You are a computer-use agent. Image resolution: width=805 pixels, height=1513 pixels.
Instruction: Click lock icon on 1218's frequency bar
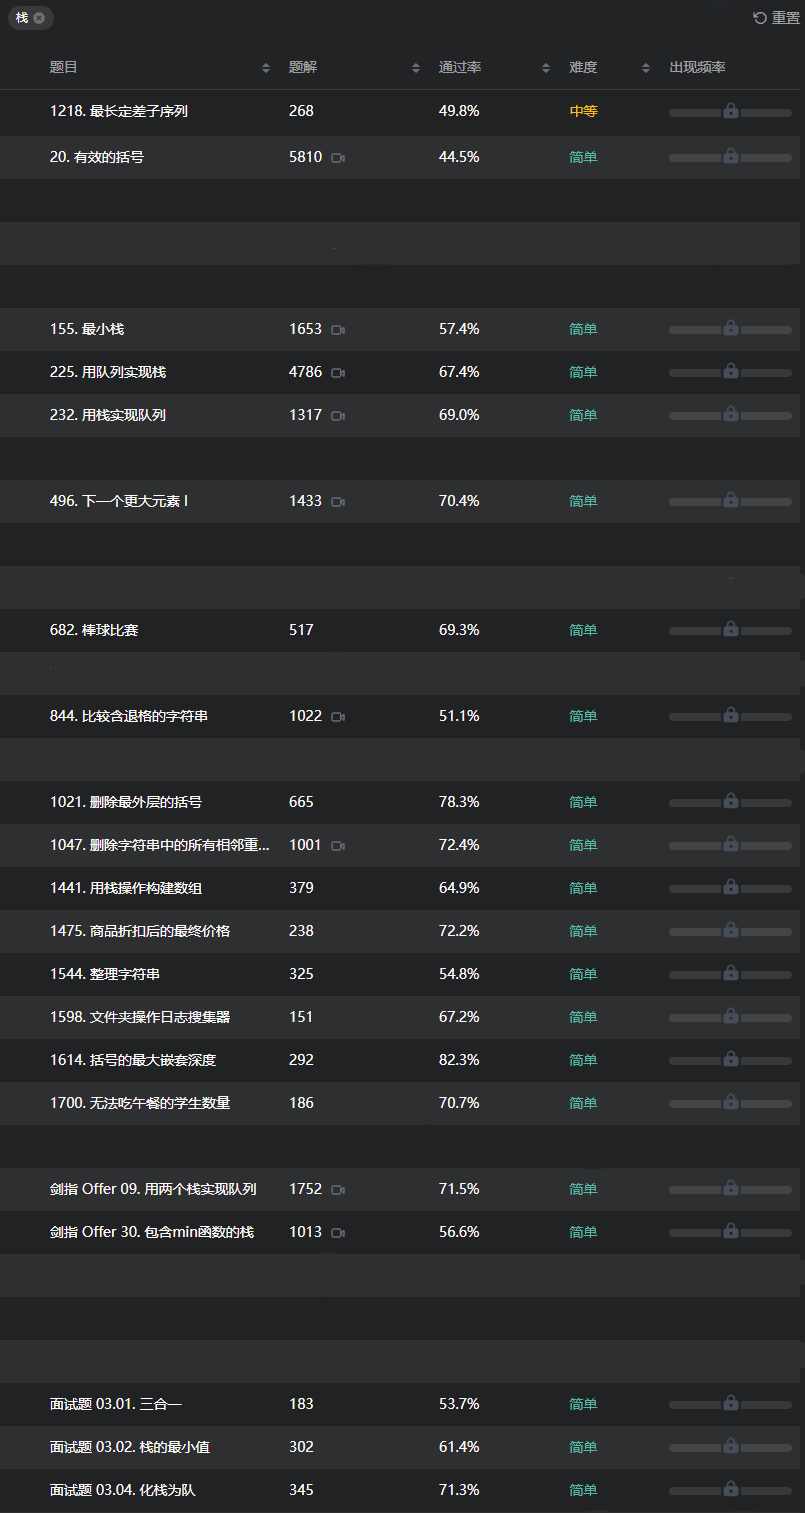pyautogui.click(x=730, y=111)
